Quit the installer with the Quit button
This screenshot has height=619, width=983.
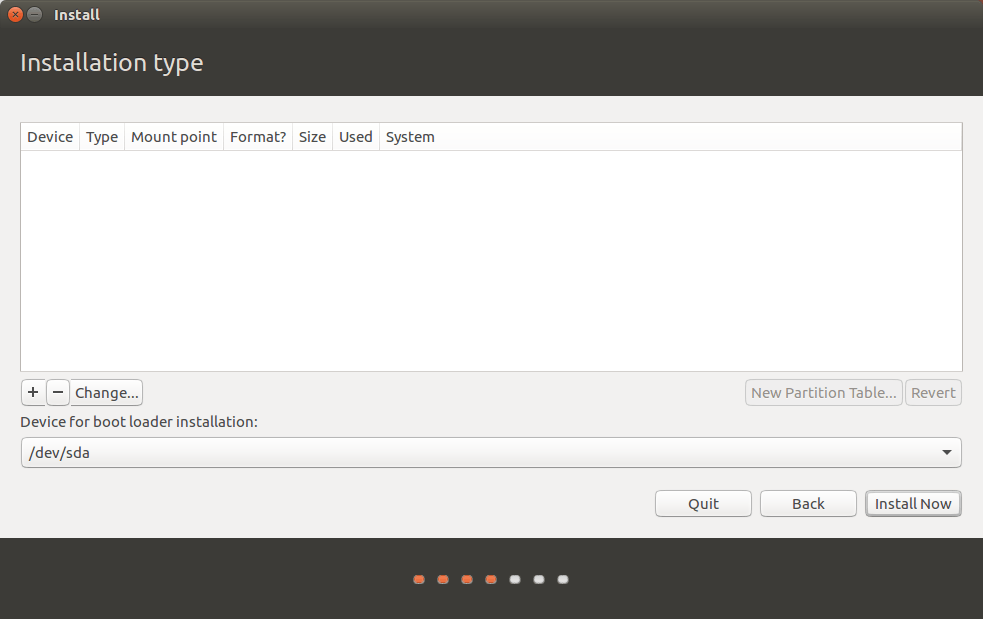click(703, 504)
